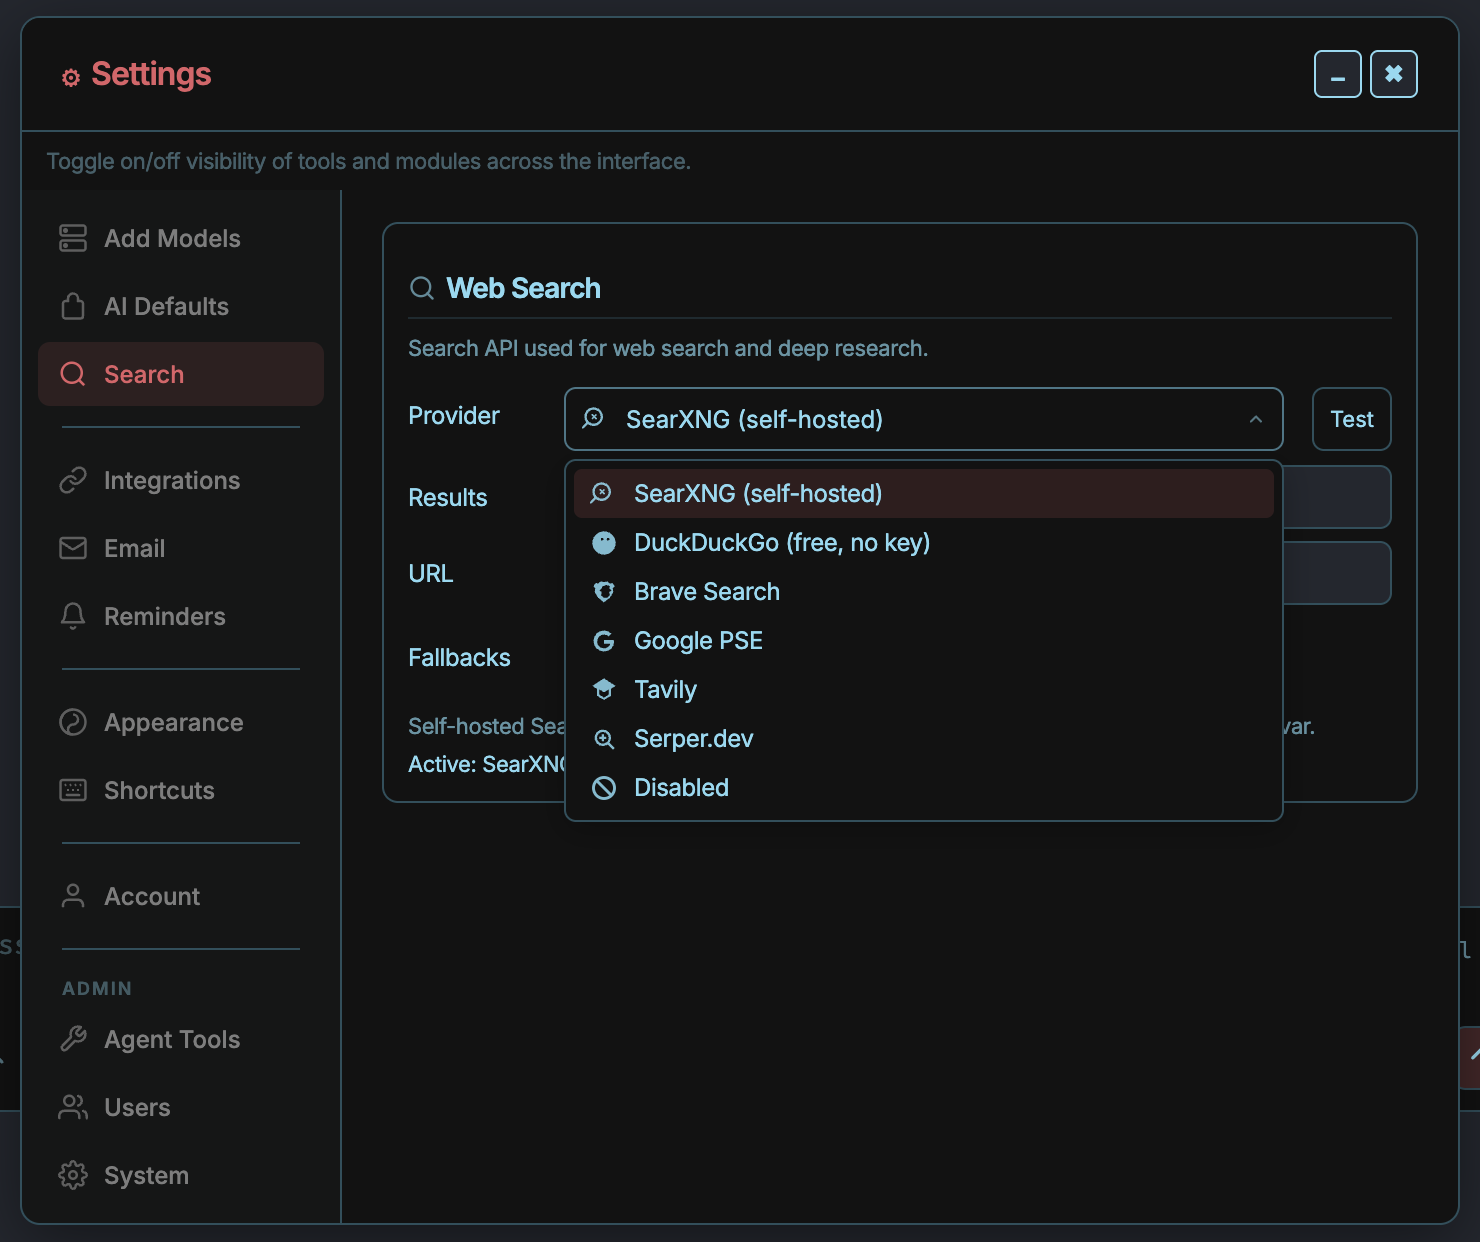Minimize the Settings dialog
The image size is (1480, 1242).
[1337, 74]
